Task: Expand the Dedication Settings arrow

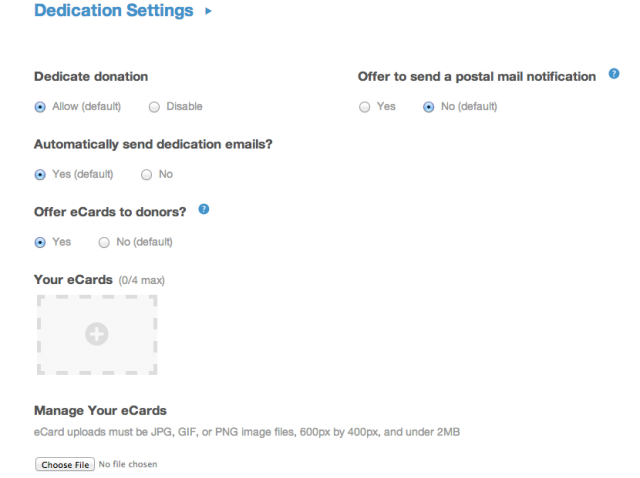Action: (209, 11)
